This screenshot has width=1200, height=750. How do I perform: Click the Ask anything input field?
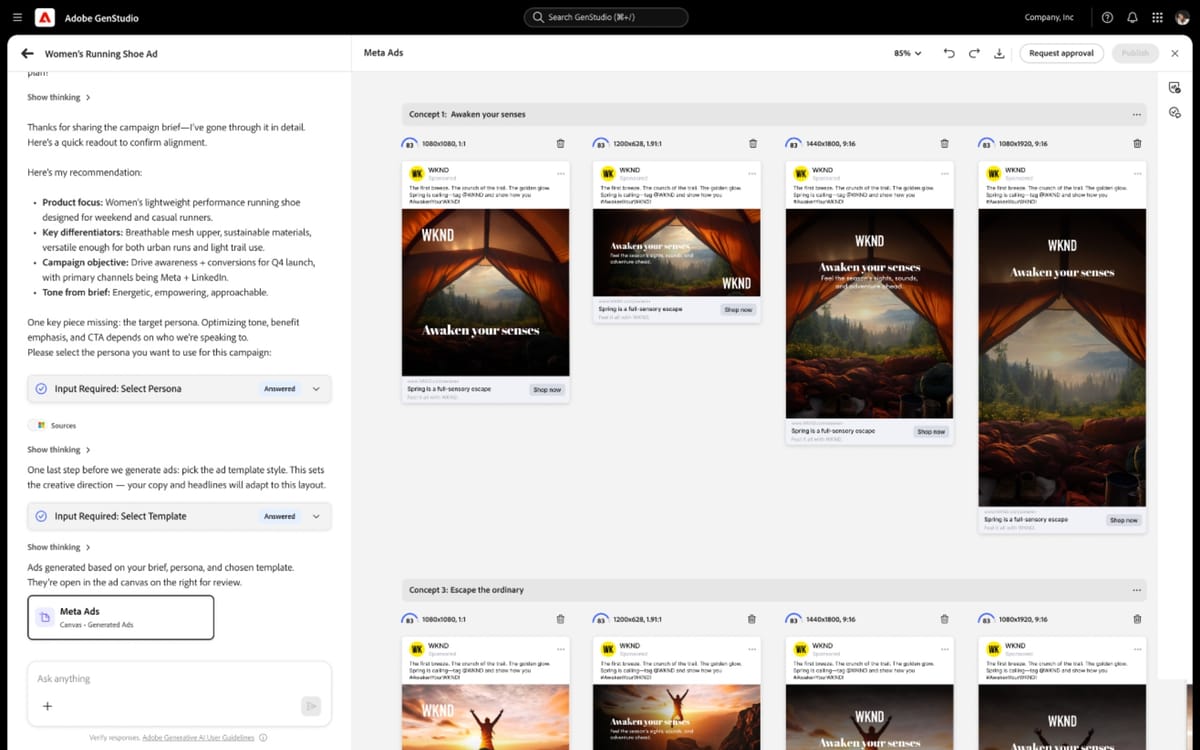pyautogui.click(x=140, y=678)
